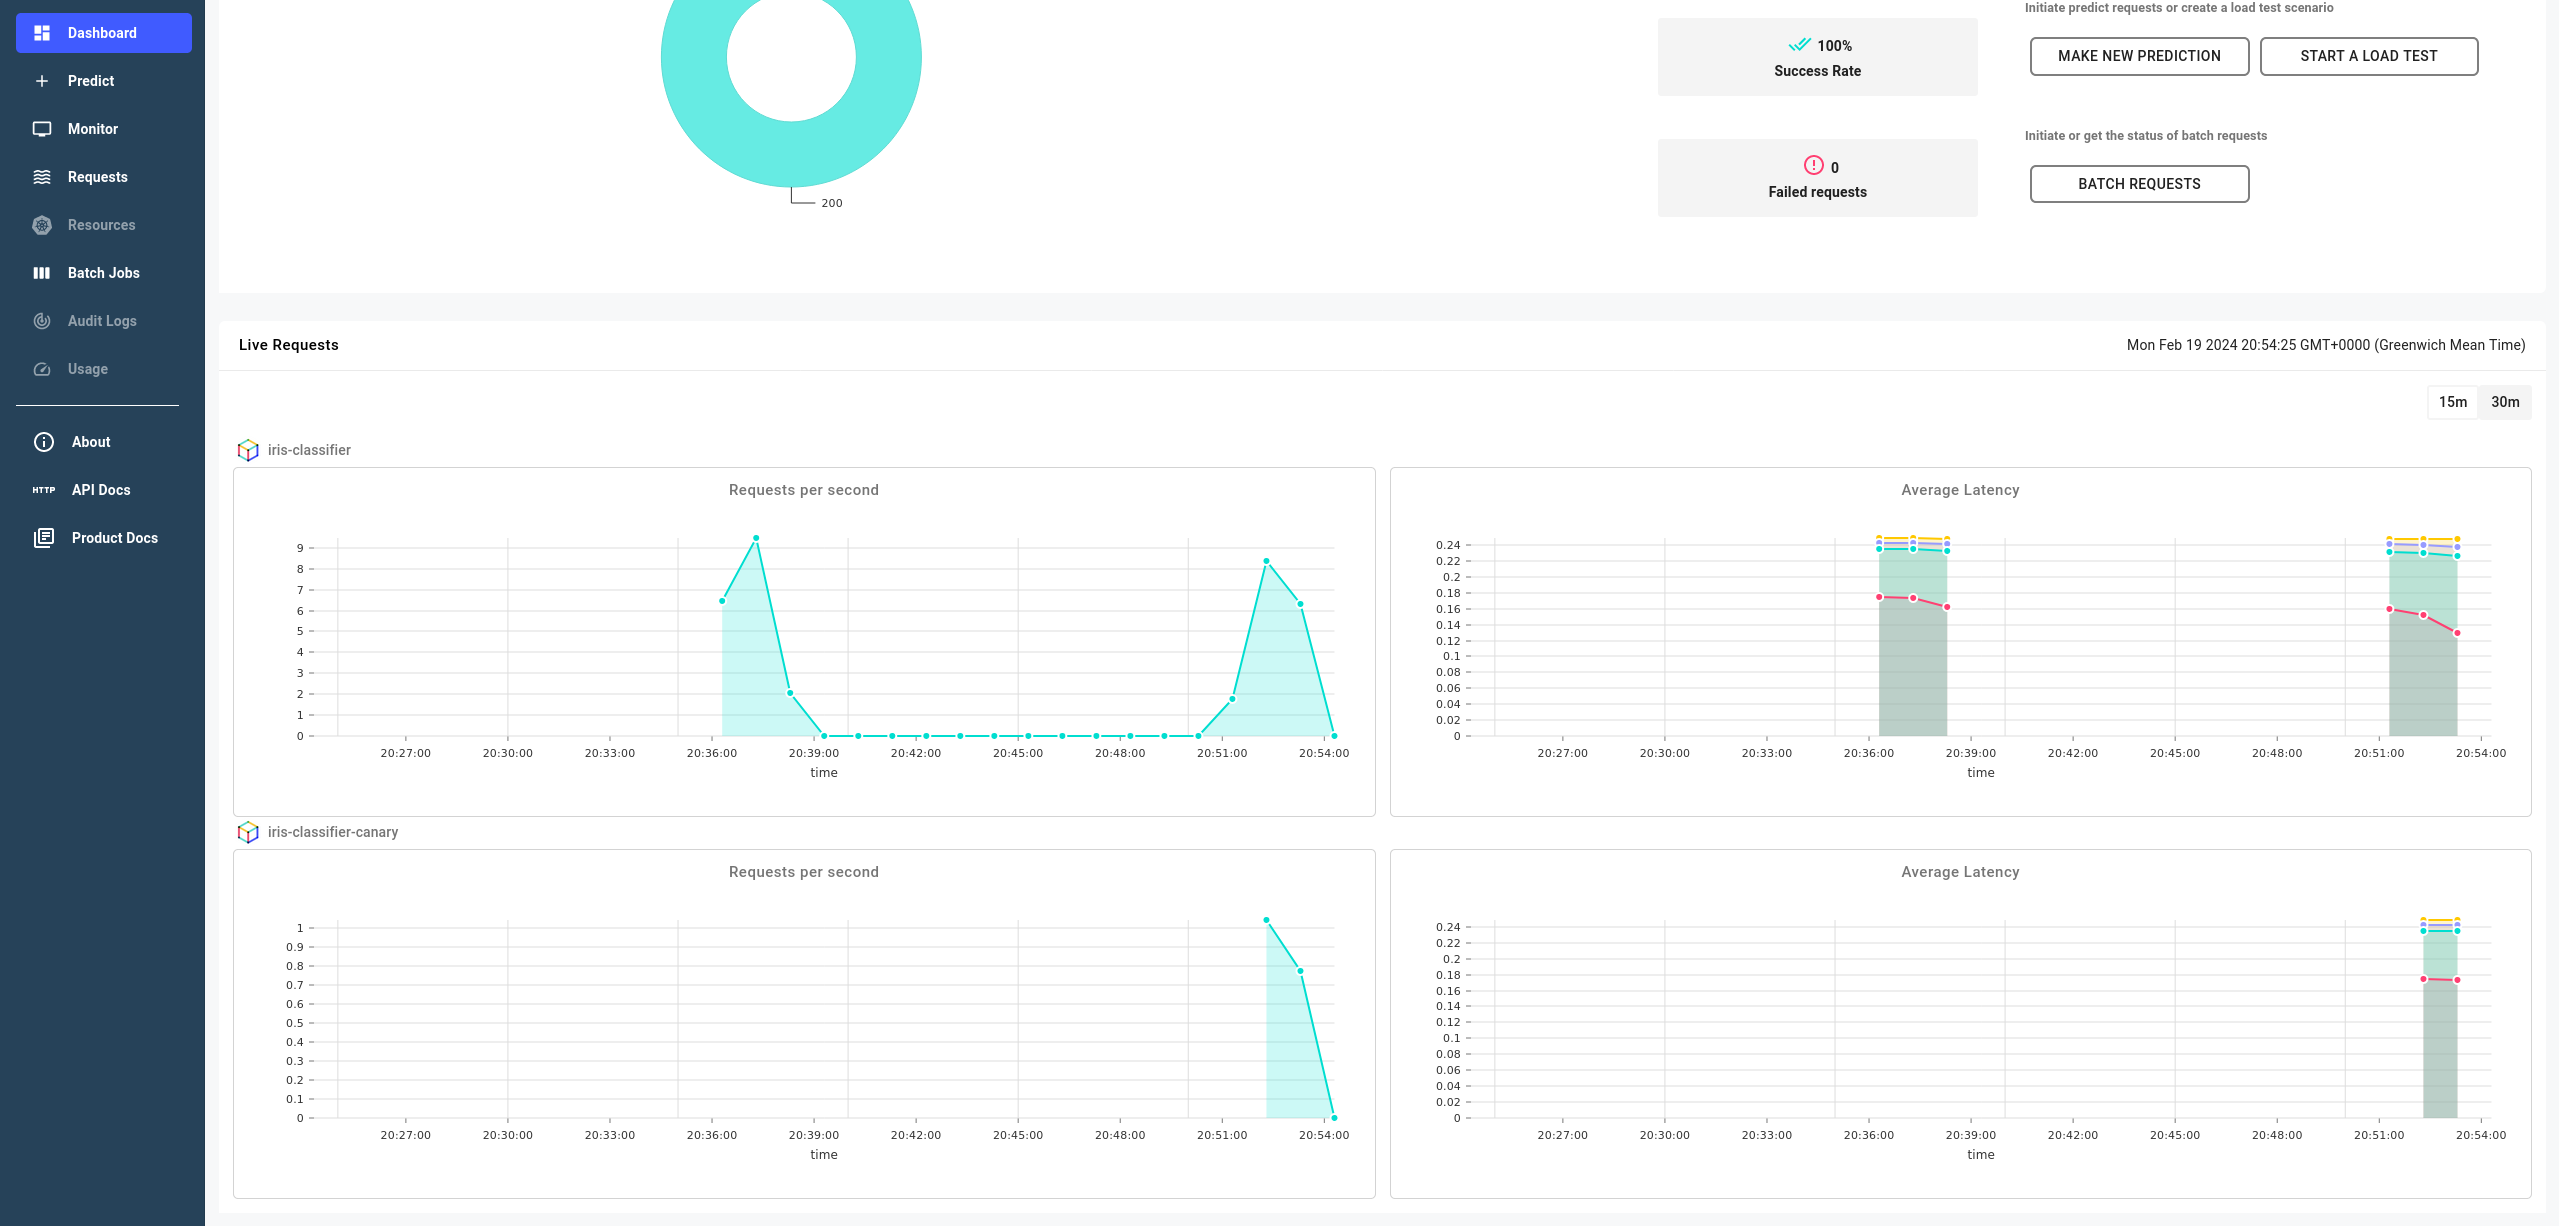Click the Dashboard grid icon
This screenshot has width=2559, height=1226.
click(x=42, y=33)
